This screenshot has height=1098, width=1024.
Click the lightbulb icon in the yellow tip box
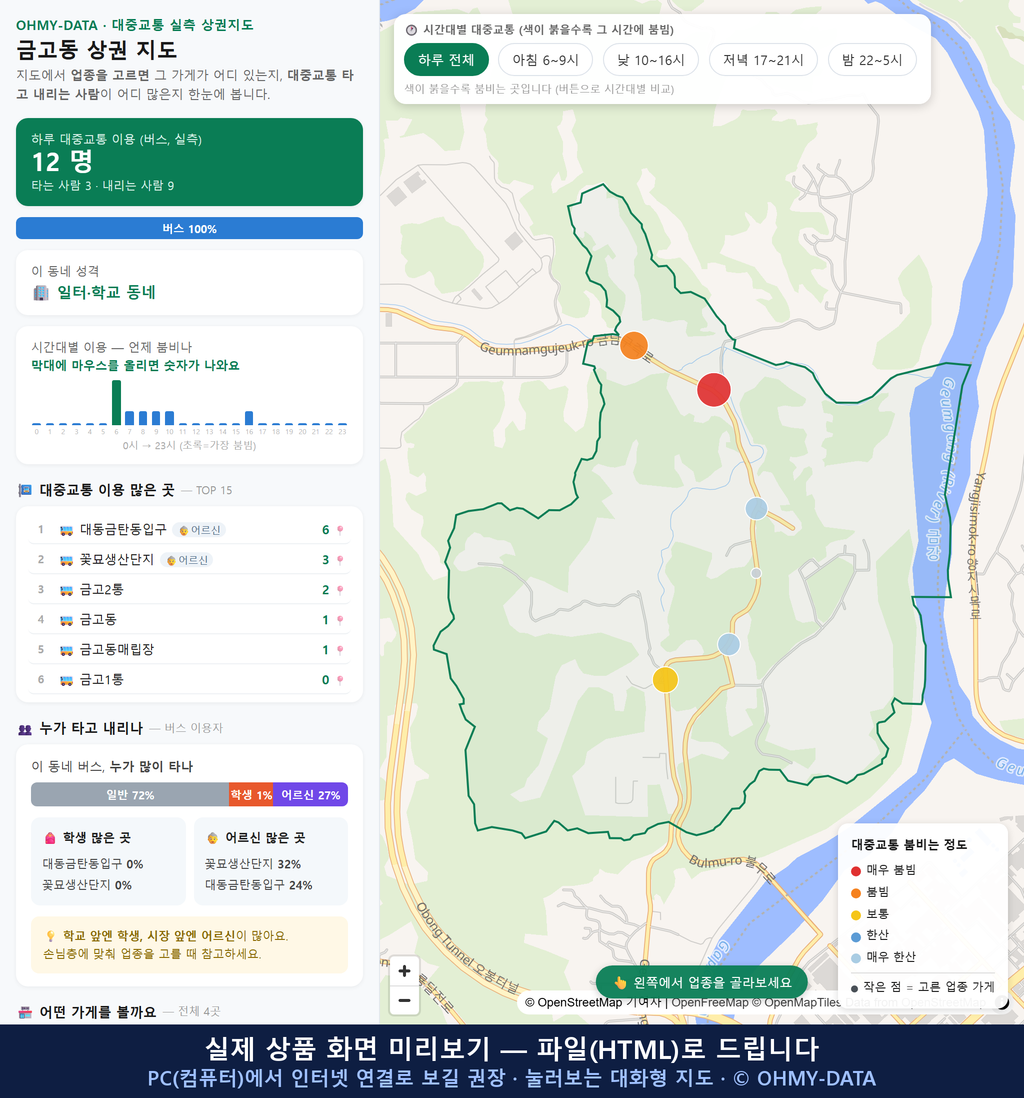pyautogui.click(x=50, y=936)
